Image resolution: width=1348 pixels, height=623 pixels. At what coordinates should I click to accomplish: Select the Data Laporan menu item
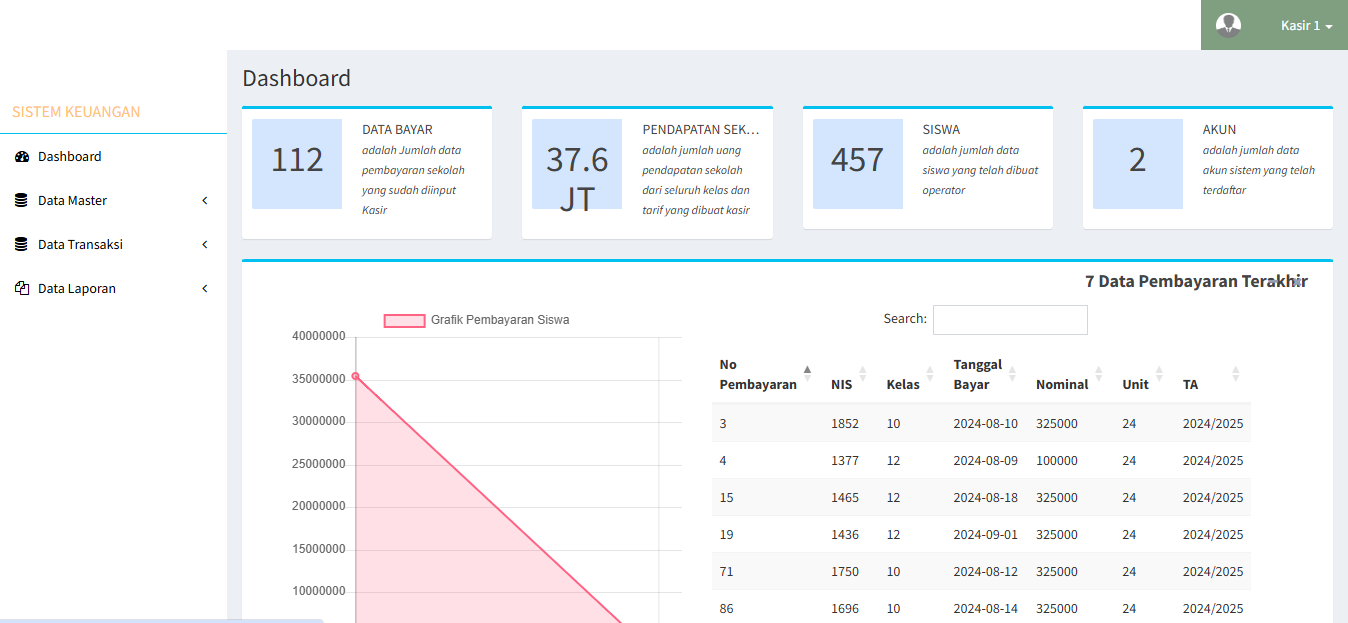(x=77, y=289)
